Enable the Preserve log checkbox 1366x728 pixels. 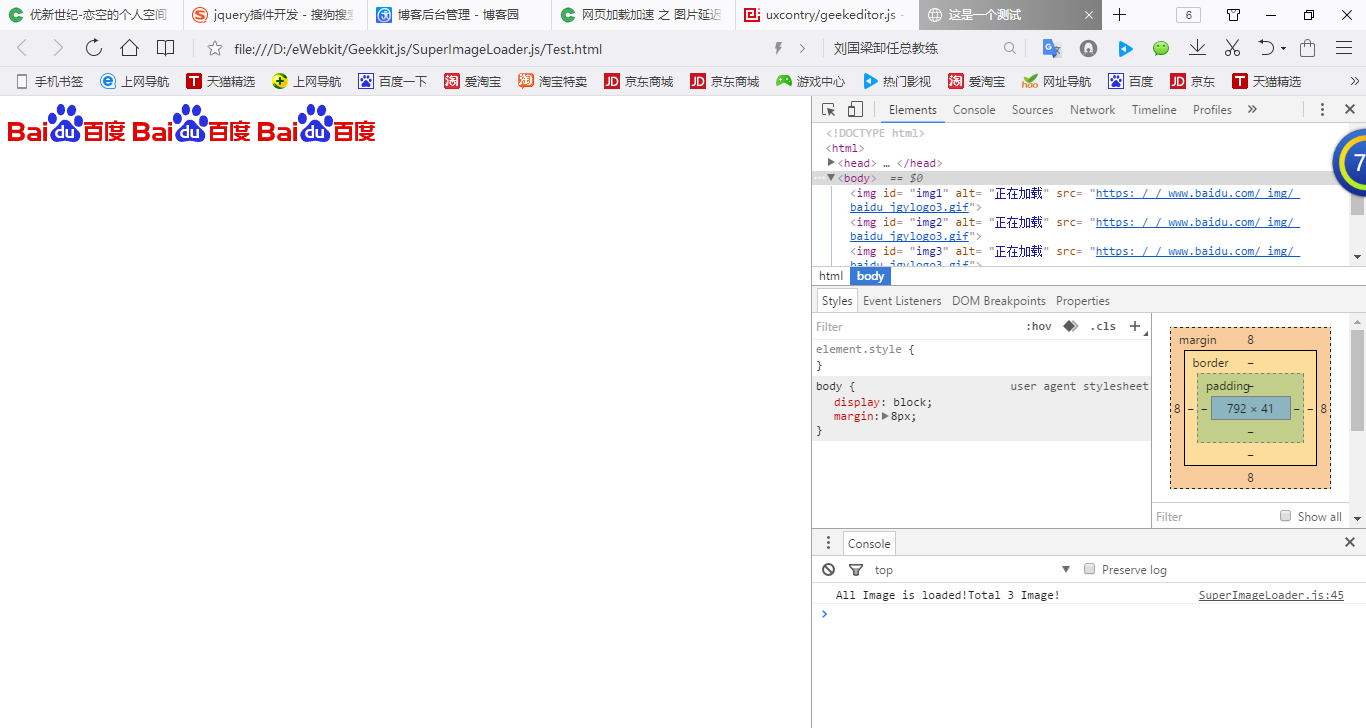tap(1090, 569)
